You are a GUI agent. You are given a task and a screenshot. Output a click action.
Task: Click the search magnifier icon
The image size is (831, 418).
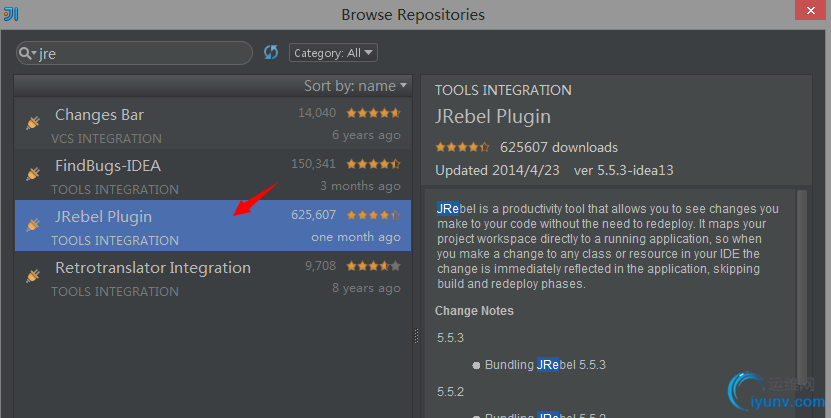pyautogui.click(x=26, y=53)
